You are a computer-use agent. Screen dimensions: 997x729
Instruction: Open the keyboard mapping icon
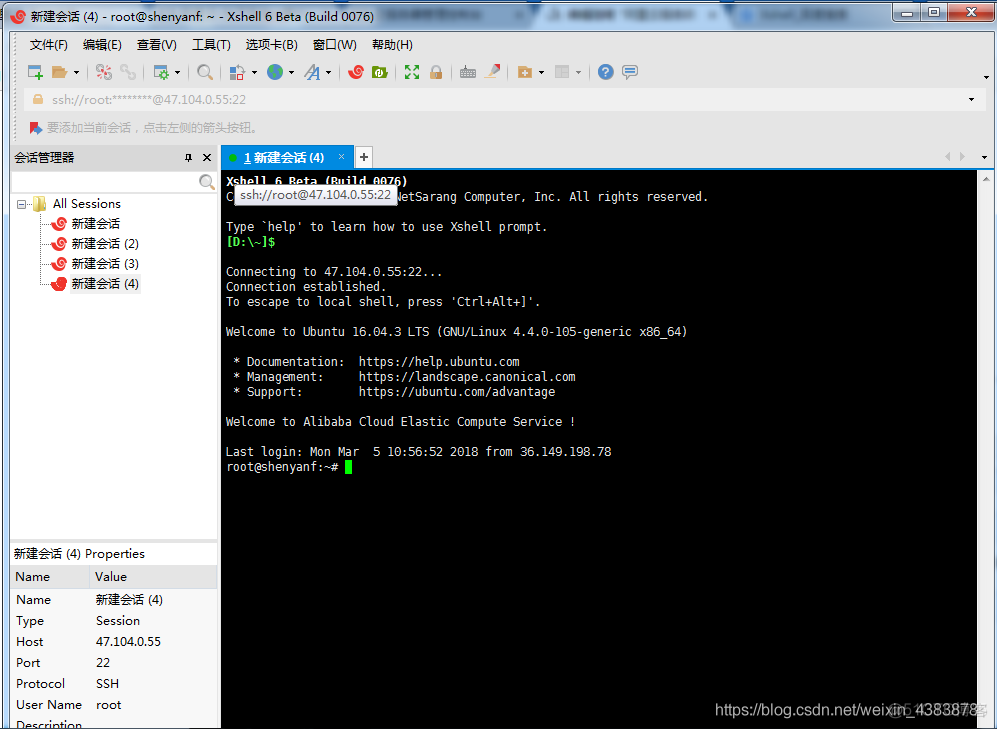coord(468,72)
